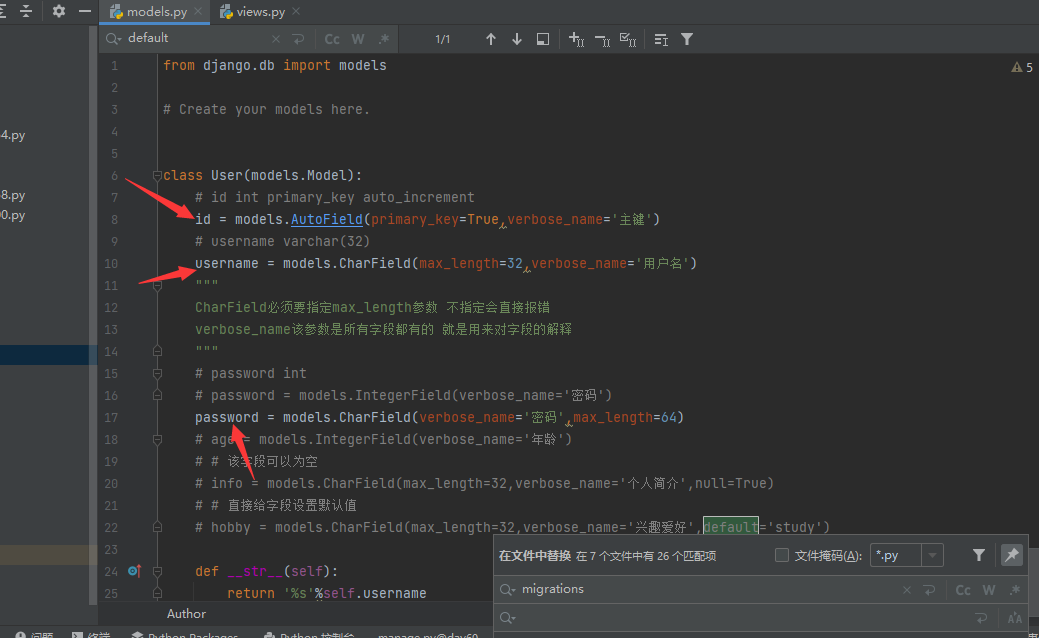Viewport: 1039px width, 638px height.
Task: Click overriding method gutter icon line 24
Action: tap(135, 570)
